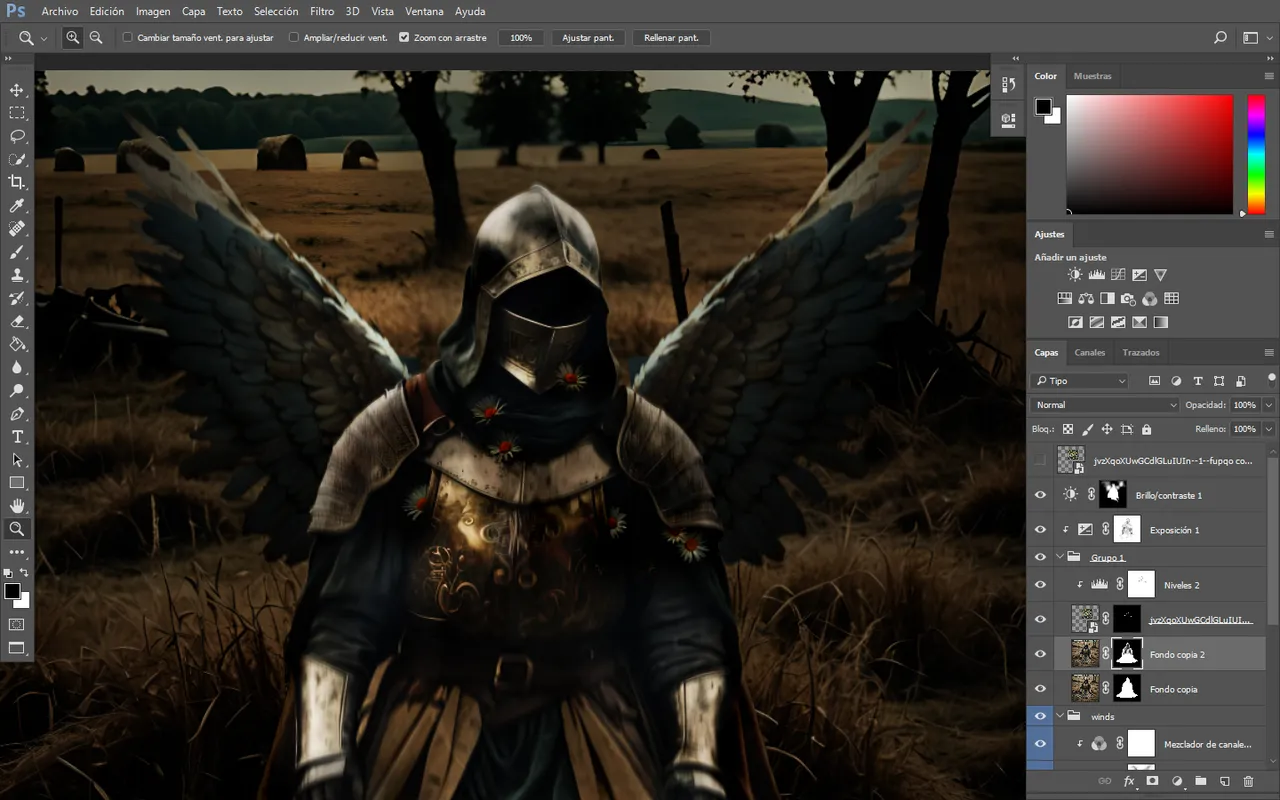Image resolution: width=1280 pixels, height=800 pixels.
Task: Select the Spot Healing Brush tool
Action: click(17, 229)
